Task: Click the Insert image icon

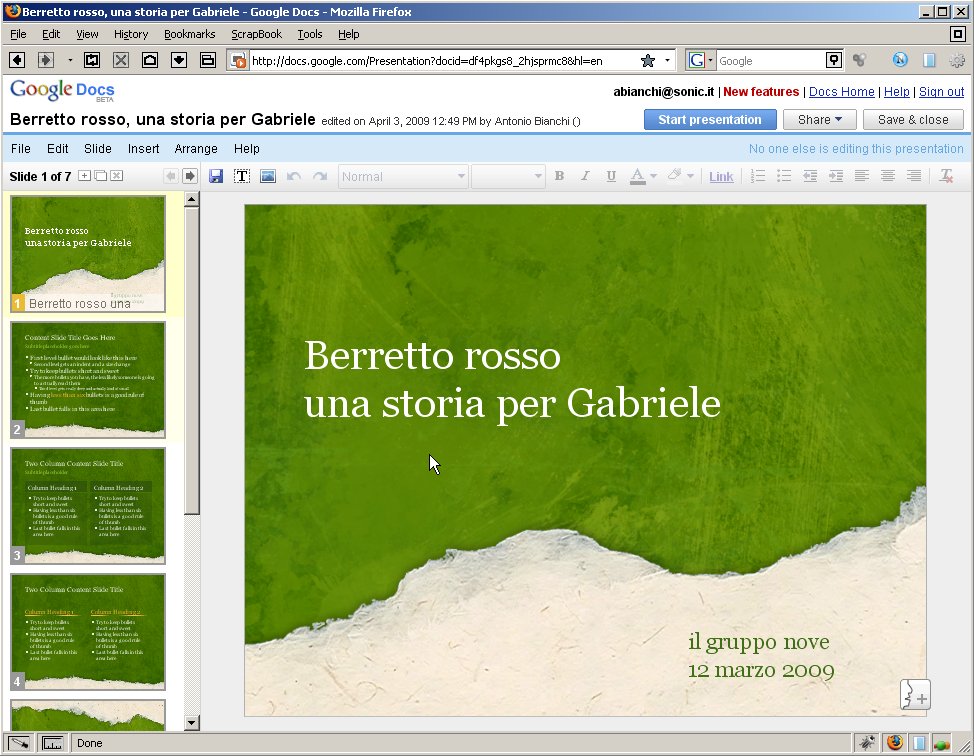Action: pyautogui.click(x=267, y=176)
